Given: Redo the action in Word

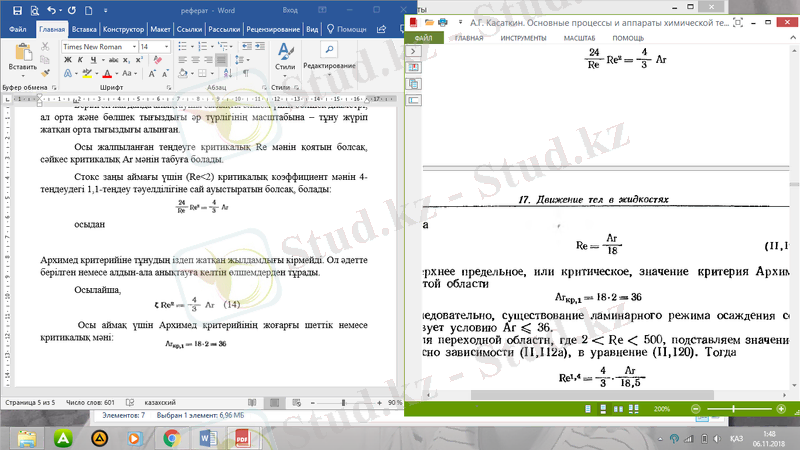Looking at the screenshot, I should point(72,10).
